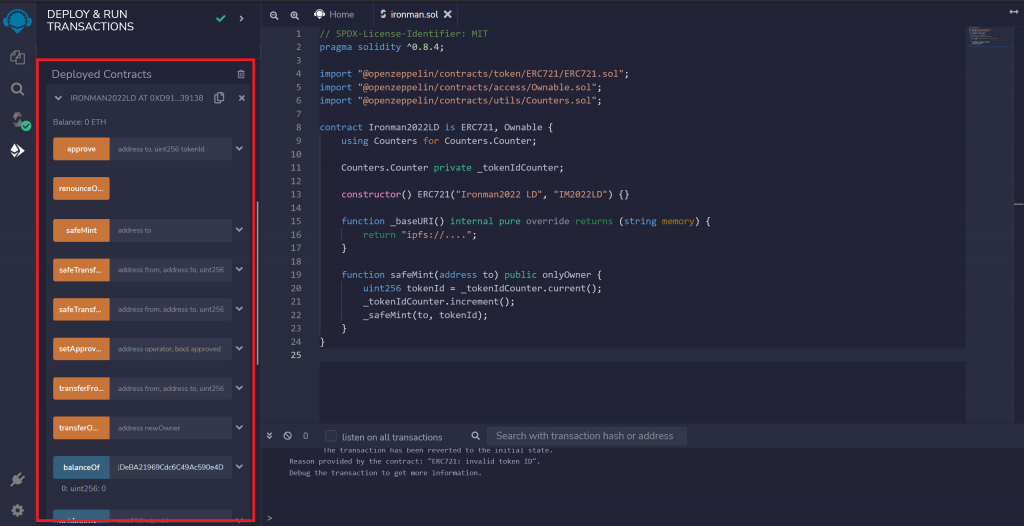
Task: Click the safeMint address input field
Action: coord(171,230)
